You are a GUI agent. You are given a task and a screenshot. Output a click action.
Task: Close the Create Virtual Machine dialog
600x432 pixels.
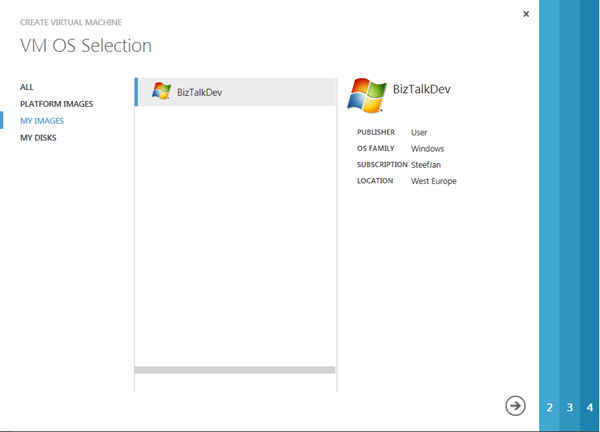pyautogui.click(x=526, y=14)
